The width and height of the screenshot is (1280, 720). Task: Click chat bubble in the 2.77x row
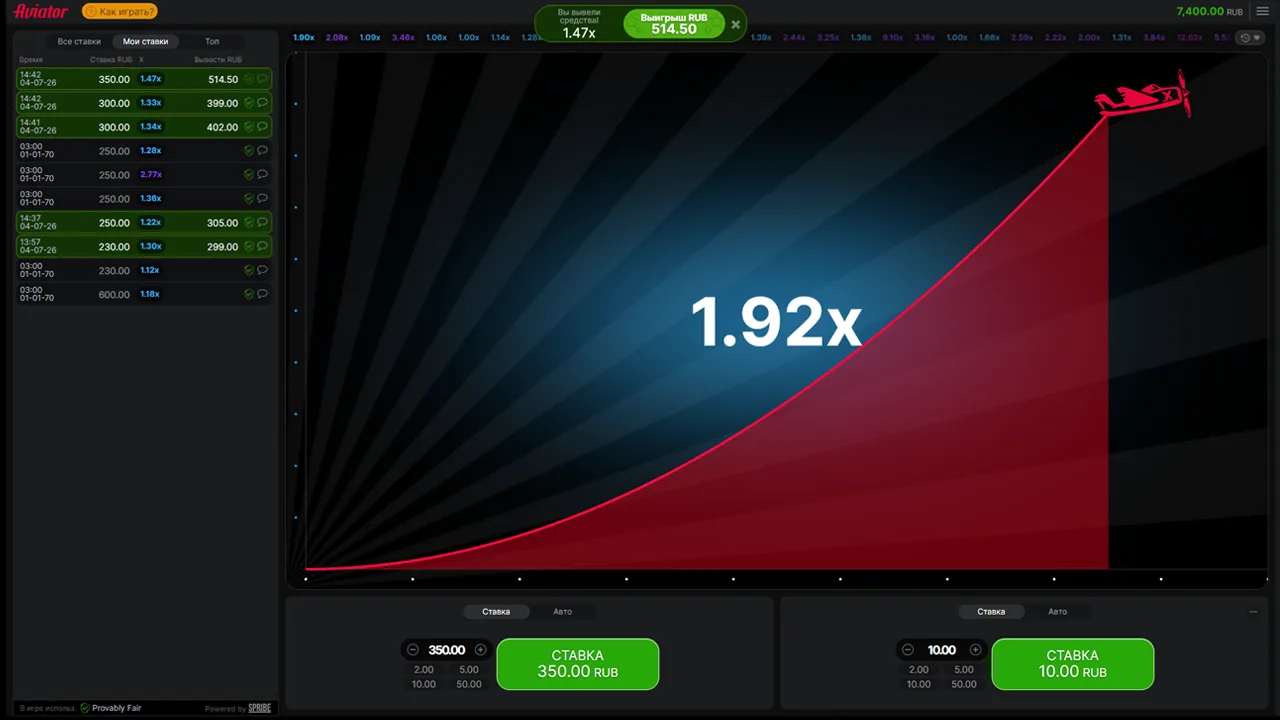[x=262, y=175]
